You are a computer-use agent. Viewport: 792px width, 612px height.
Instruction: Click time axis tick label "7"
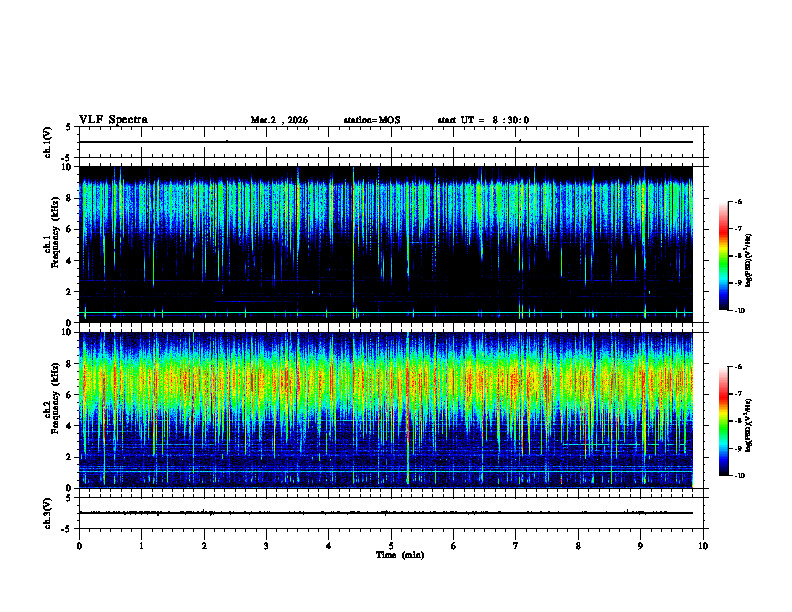point(516,546)
